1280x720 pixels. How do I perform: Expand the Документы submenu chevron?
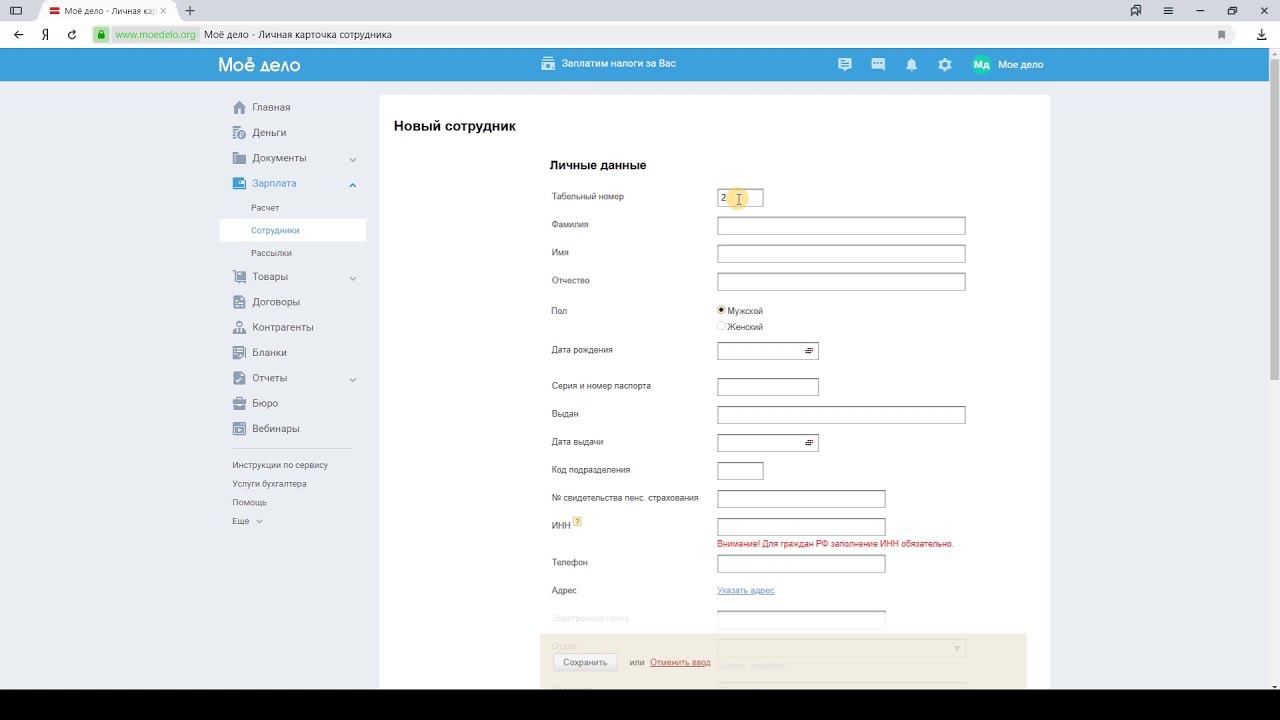coord(353,159)
